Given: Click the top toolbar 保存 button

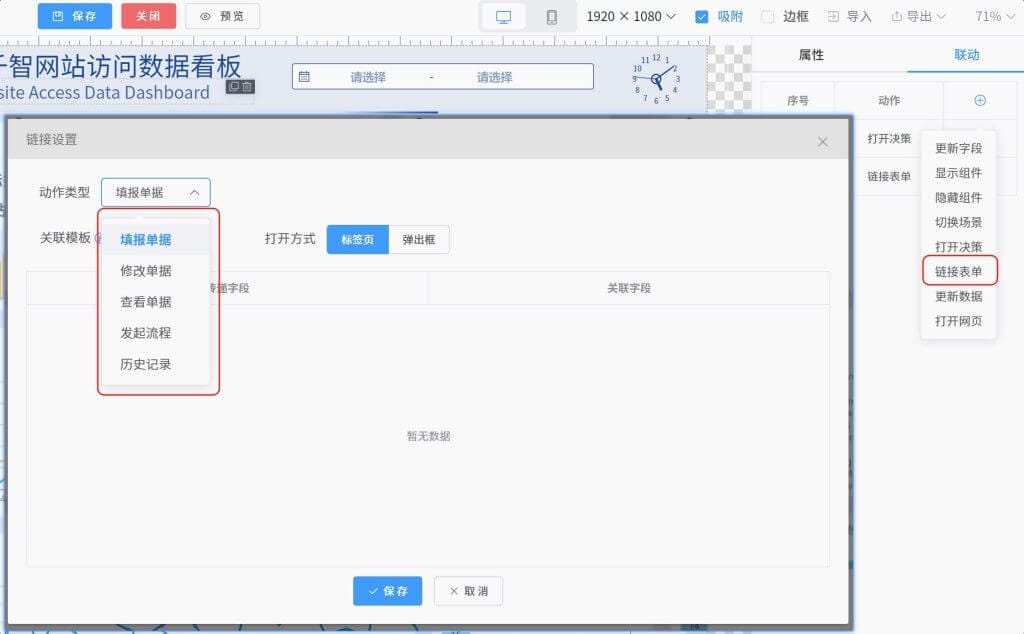Looking at the screenshot, I should 74,16.
